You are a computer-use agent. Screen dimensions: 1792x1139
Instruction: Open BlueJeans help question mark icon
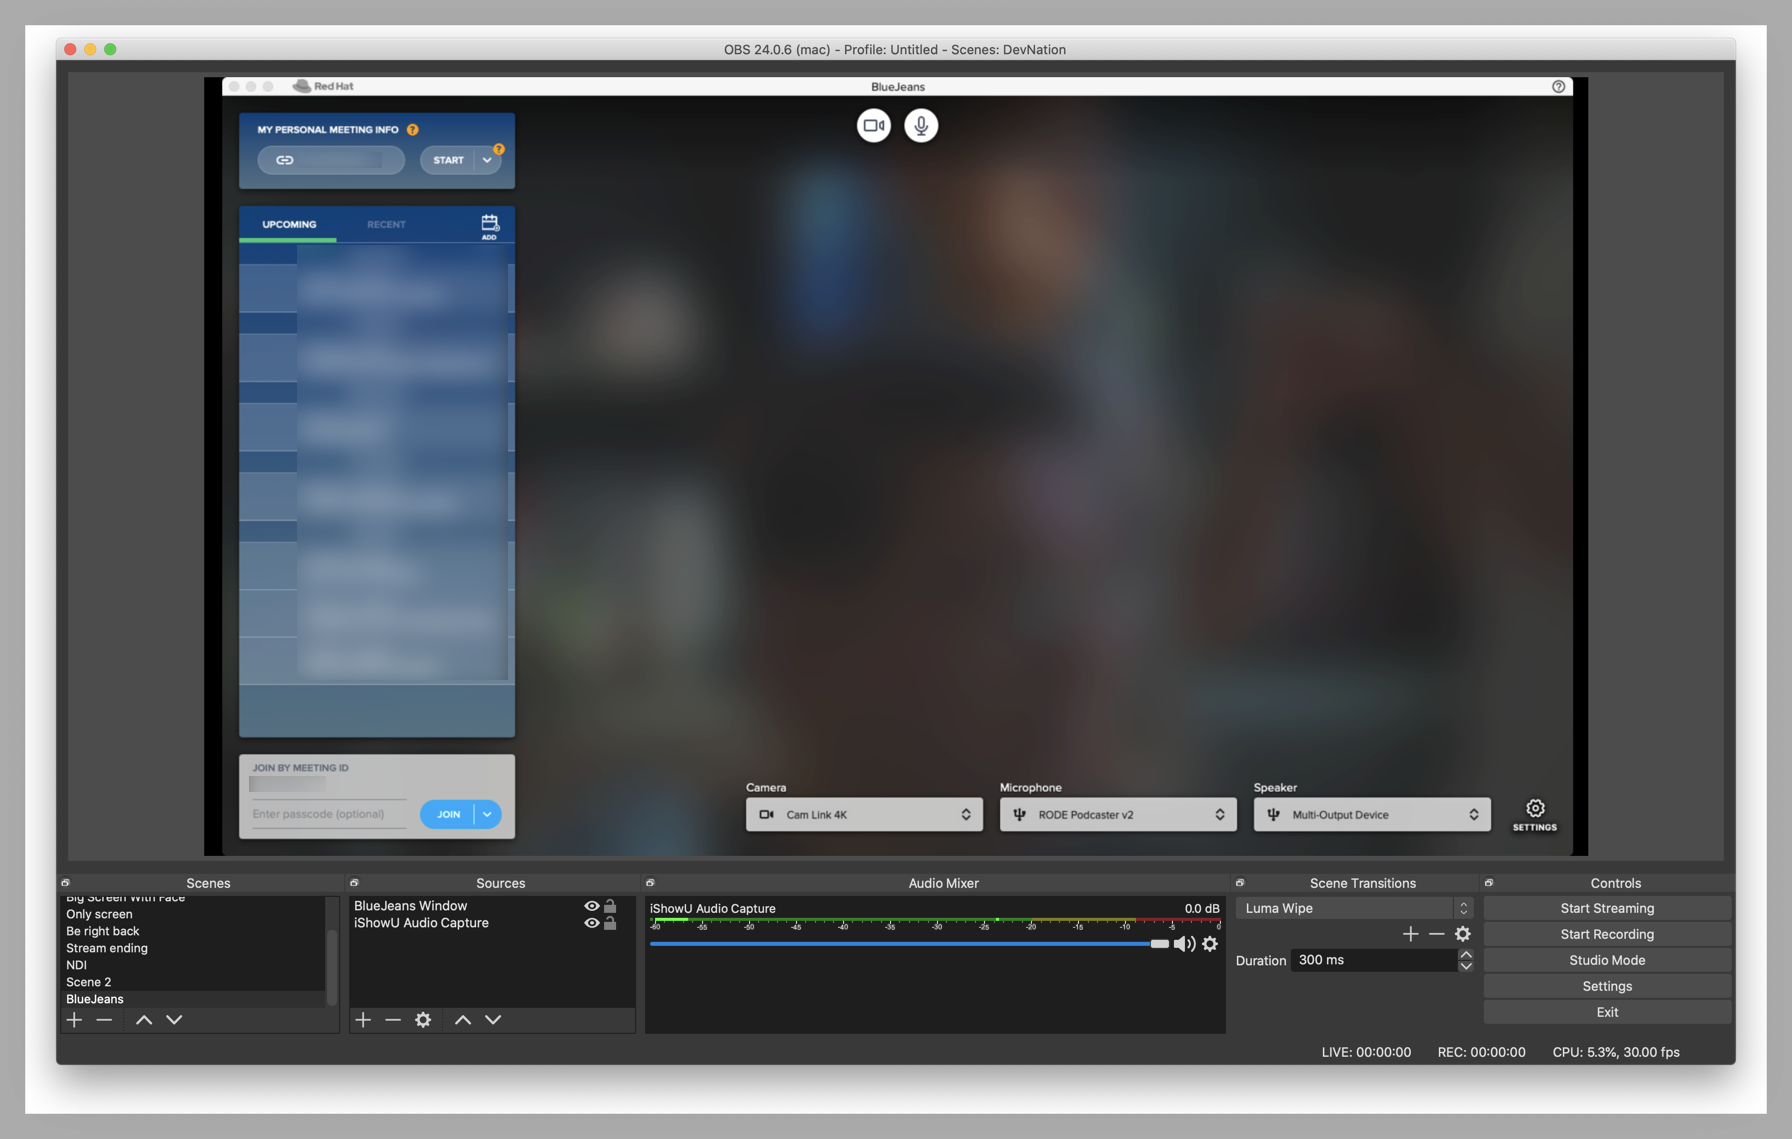1558,86
